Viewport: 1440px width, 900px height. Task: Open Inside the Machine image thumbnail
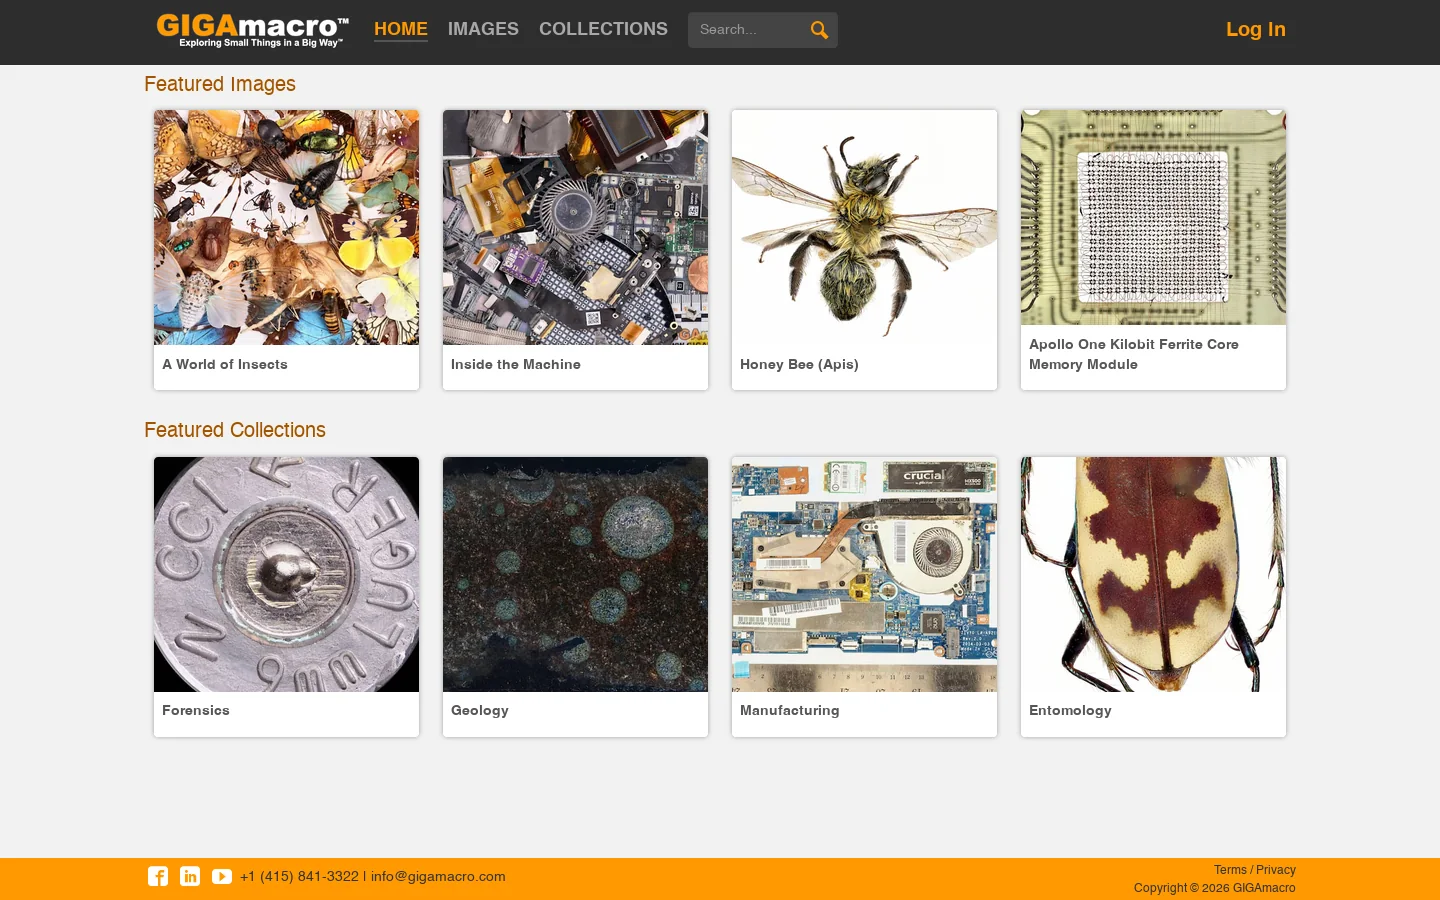(x=575, y=227)
